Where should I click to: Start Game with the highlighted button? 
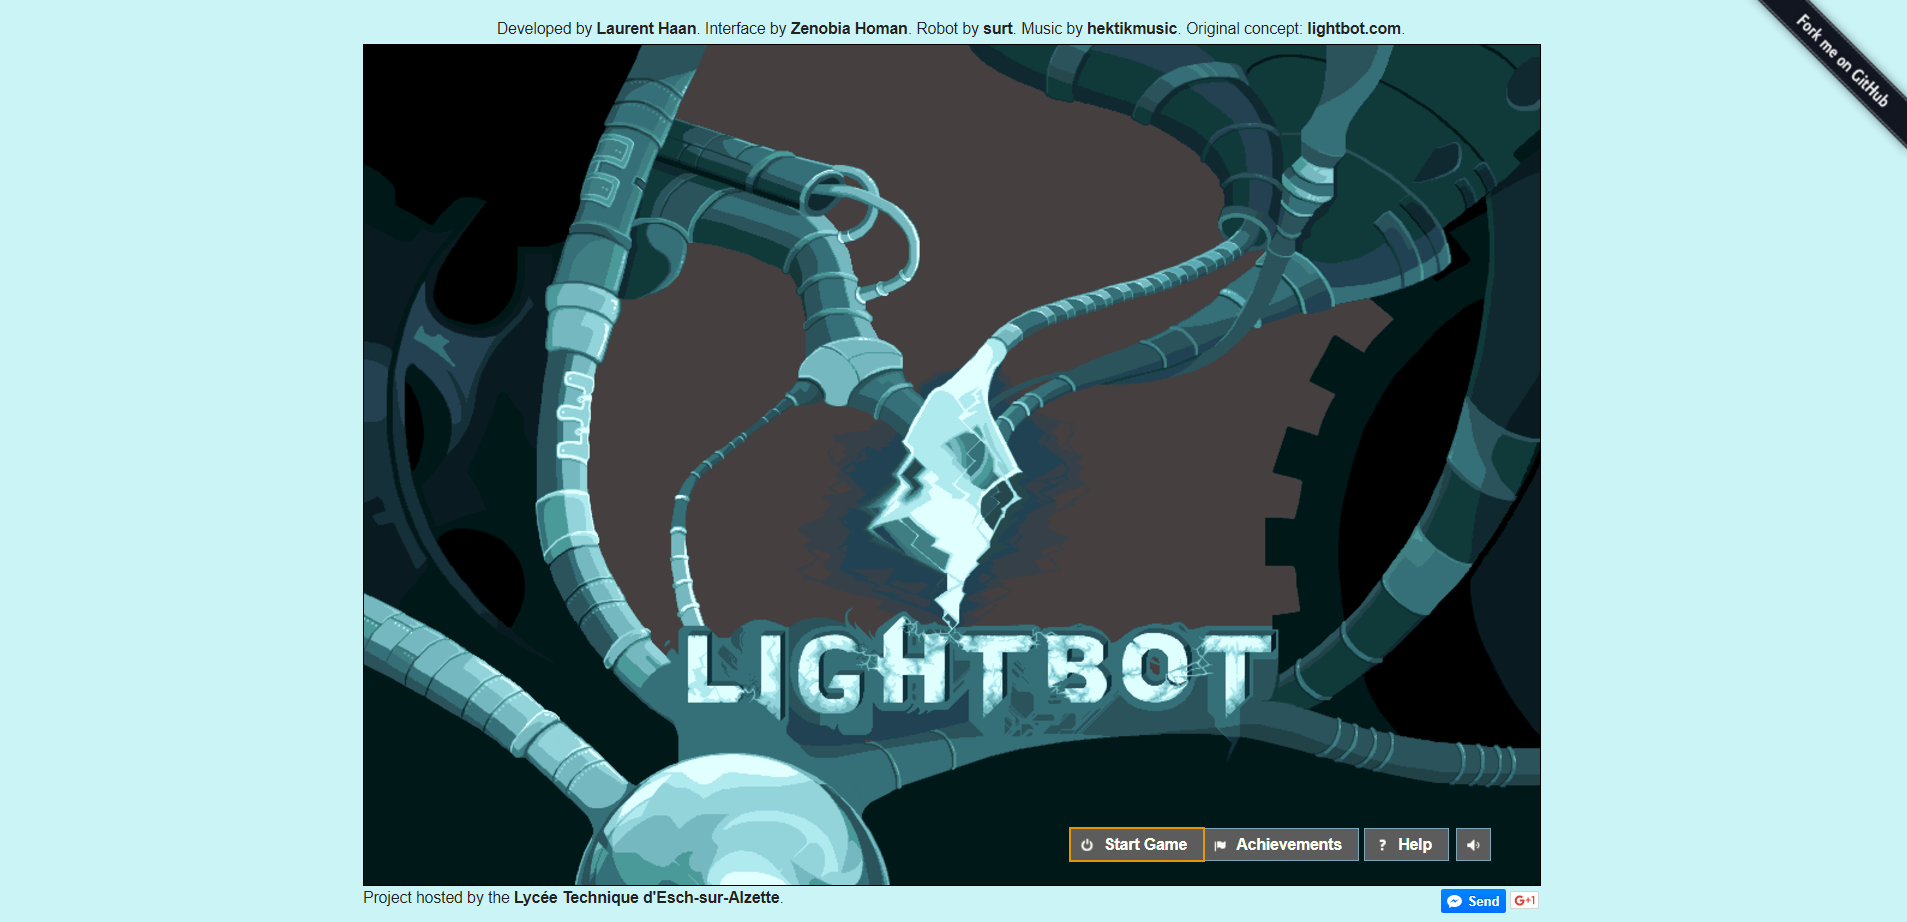(x=1136, y=843)
